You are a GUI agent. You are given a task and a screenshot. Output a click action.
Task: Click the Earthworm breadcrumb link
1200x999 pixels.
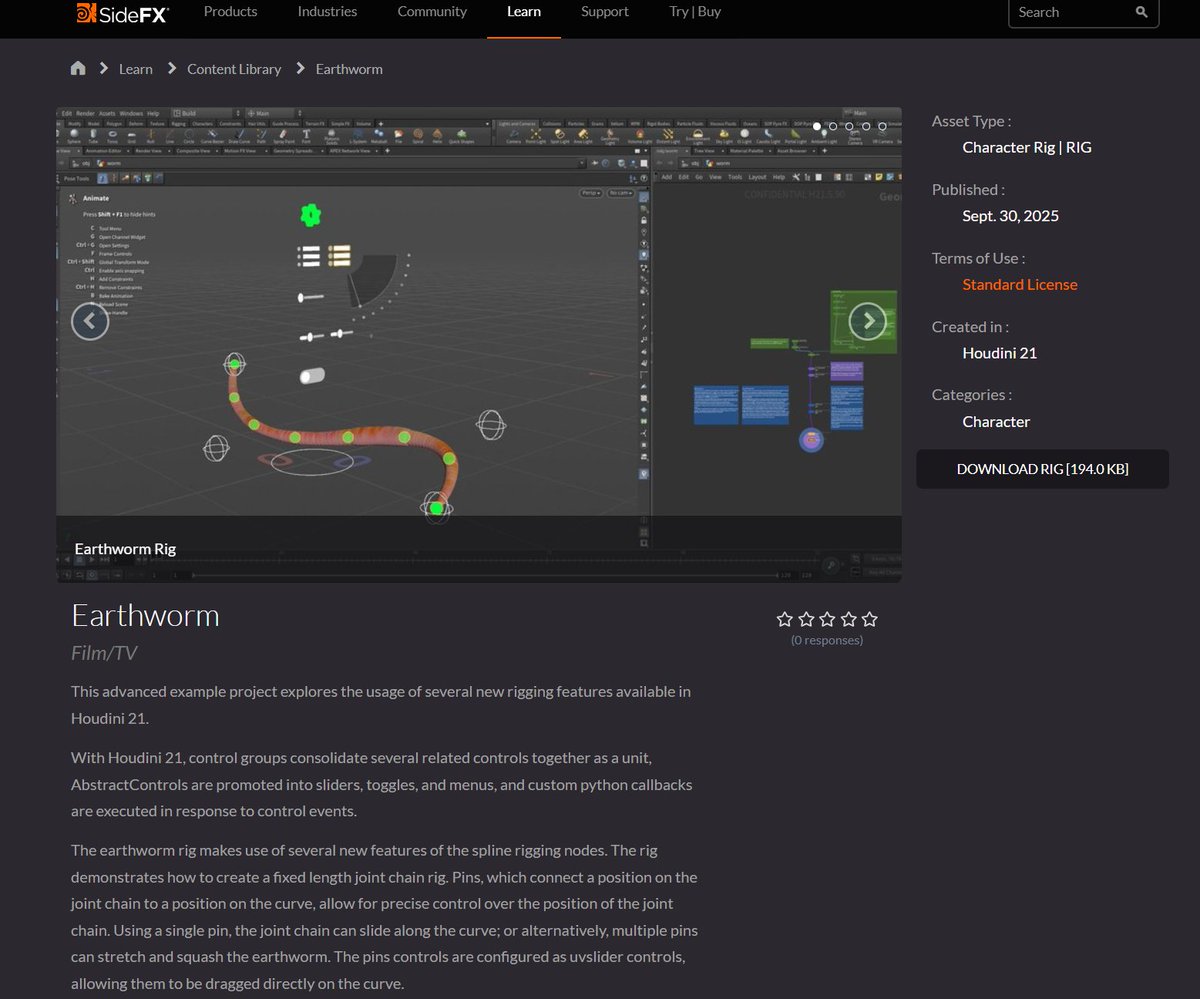tap(349, 69)
